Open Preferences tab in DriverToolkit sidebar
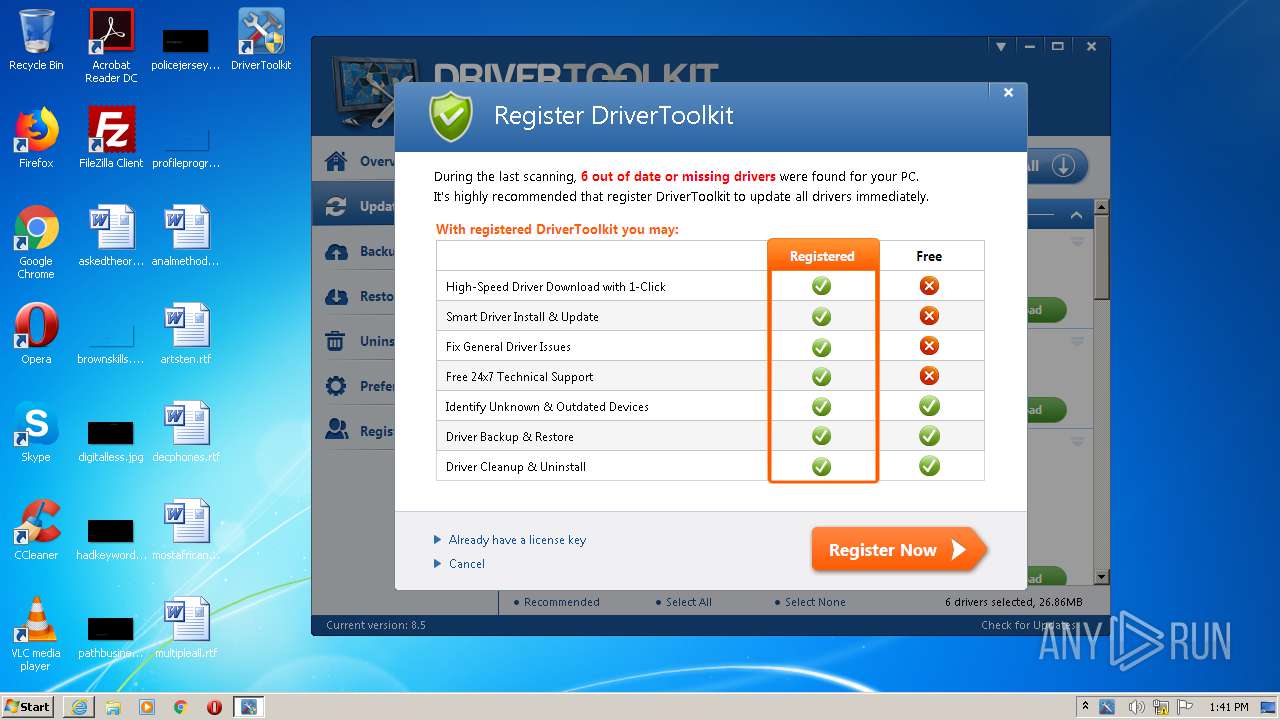 354,386
